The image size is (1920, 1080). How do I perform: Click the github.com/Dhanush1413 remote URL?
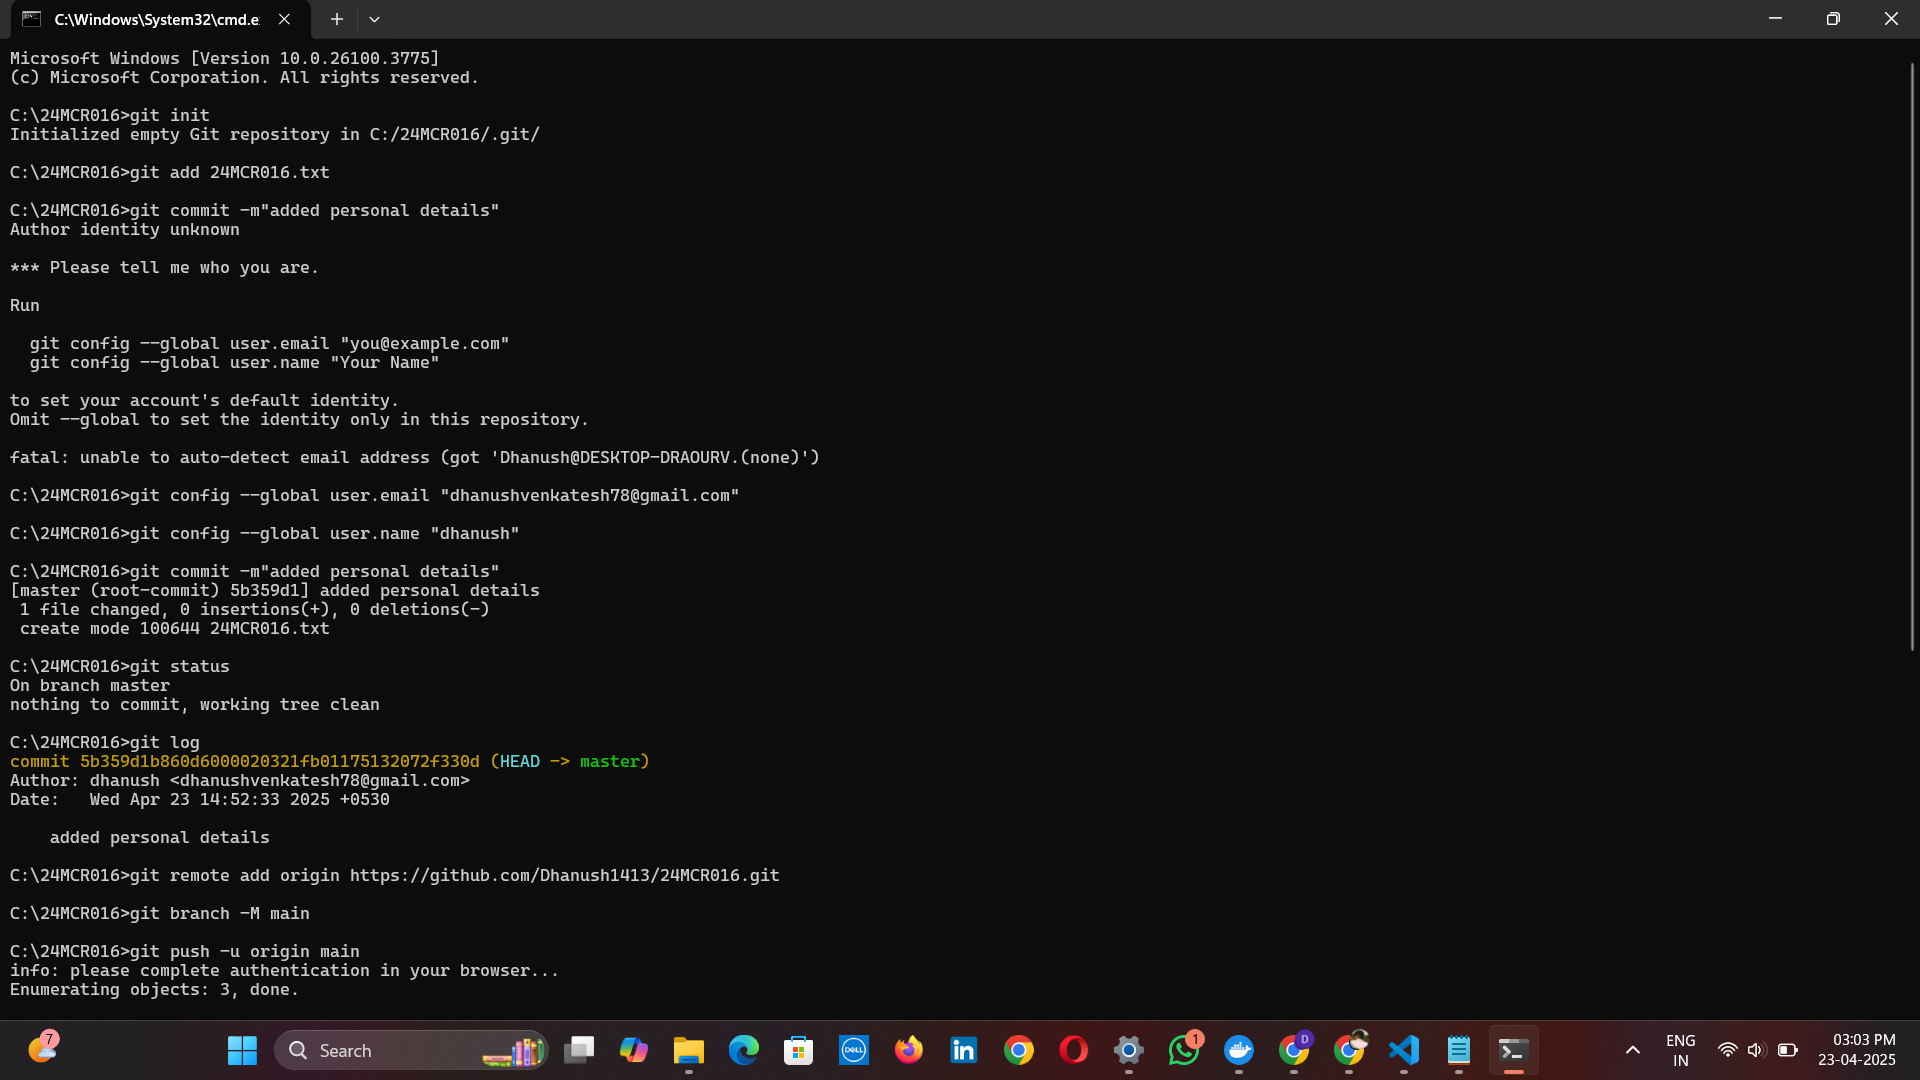coord(564,876)
